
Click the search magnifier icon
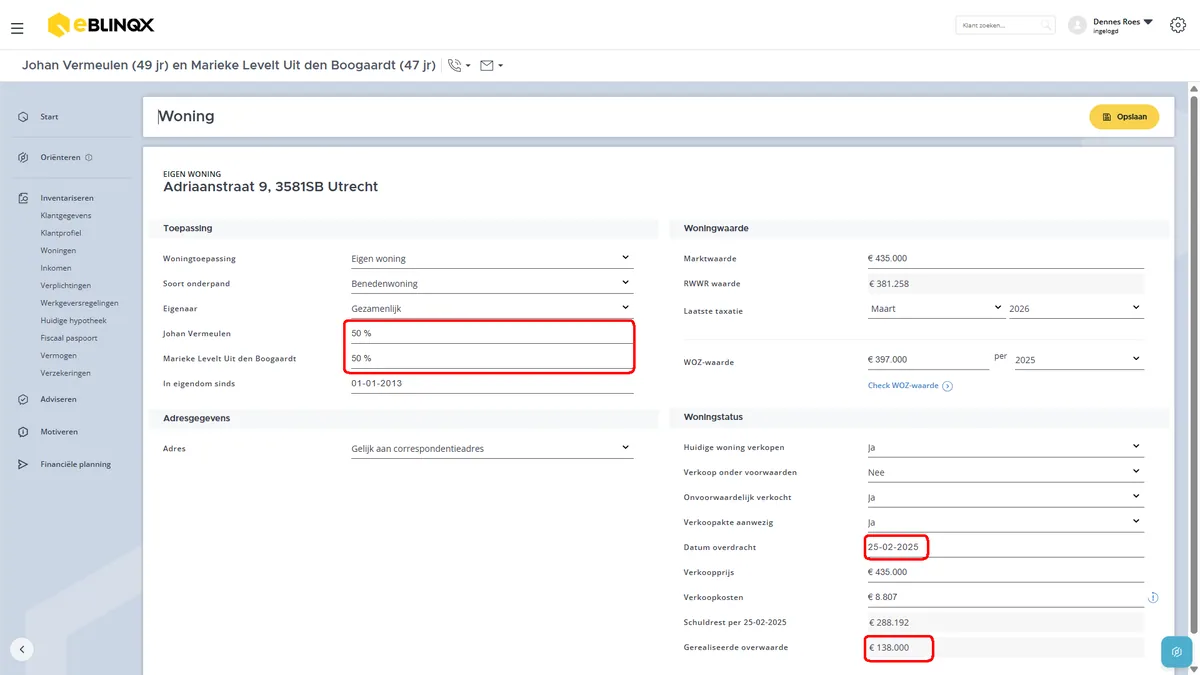pyautogui.click(x=1045, y=25)
